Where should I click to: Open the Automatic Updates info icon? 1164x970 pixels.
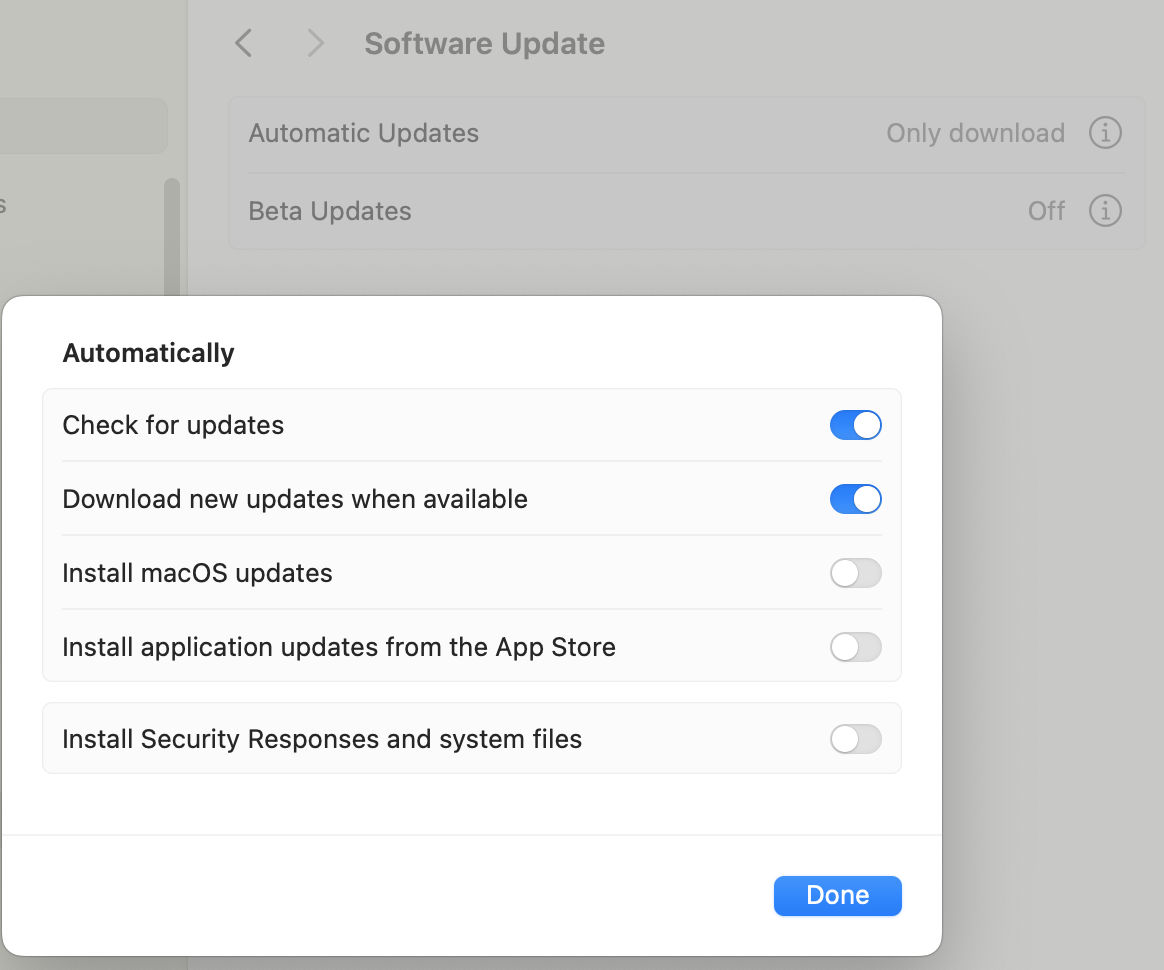click(x=1105, y=133)
